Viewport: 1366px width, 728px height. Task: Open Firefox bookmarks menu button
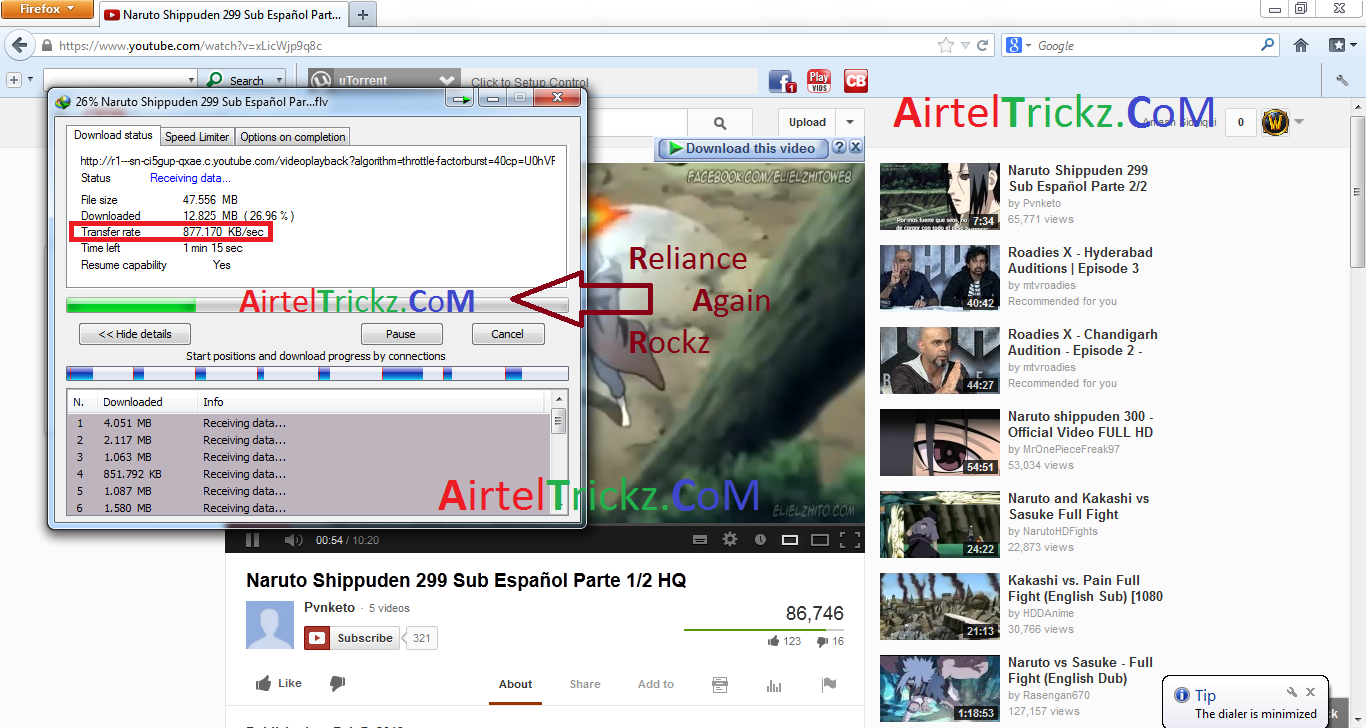(1341, 45)
